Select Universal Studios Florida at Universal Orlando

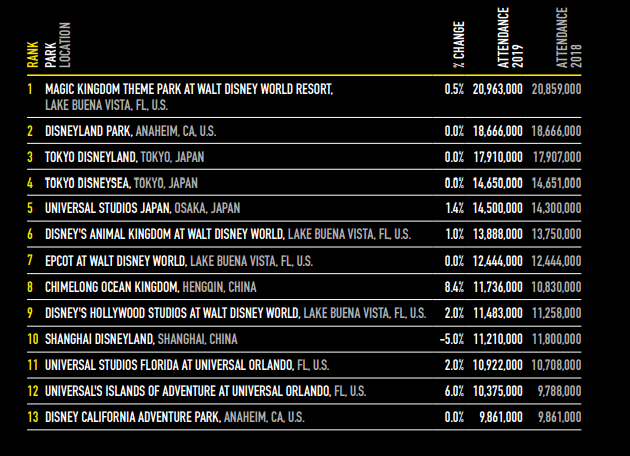[x=169, y=365]
